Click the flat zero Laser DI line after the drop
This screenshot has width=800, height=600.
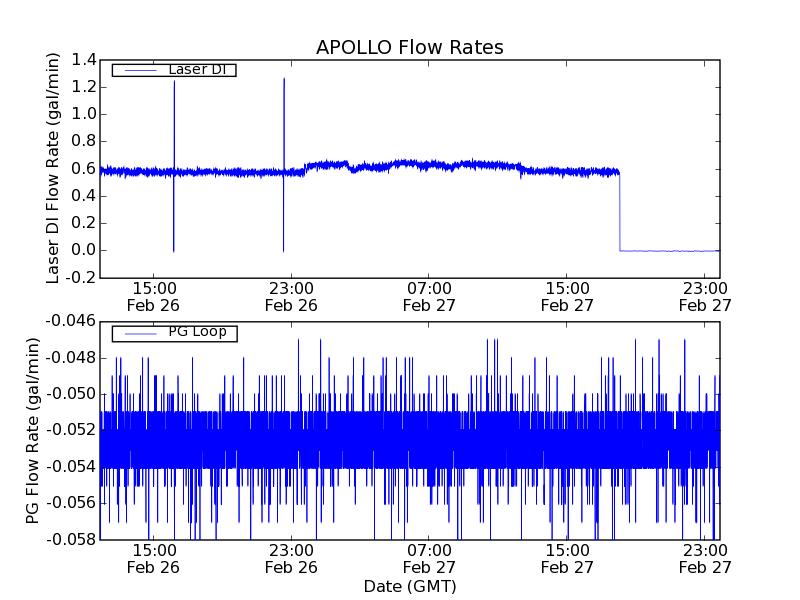tap(669, 251)
